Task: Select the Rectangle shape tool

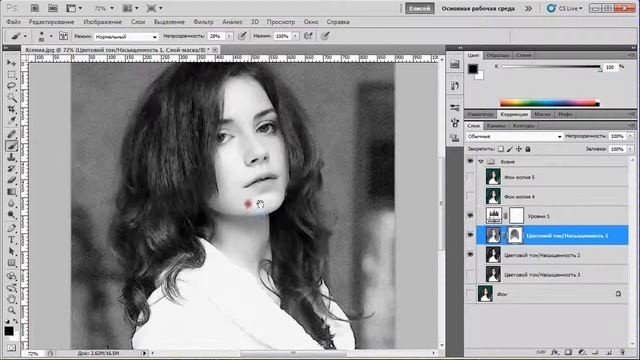Action: click(x=11, y=263)
